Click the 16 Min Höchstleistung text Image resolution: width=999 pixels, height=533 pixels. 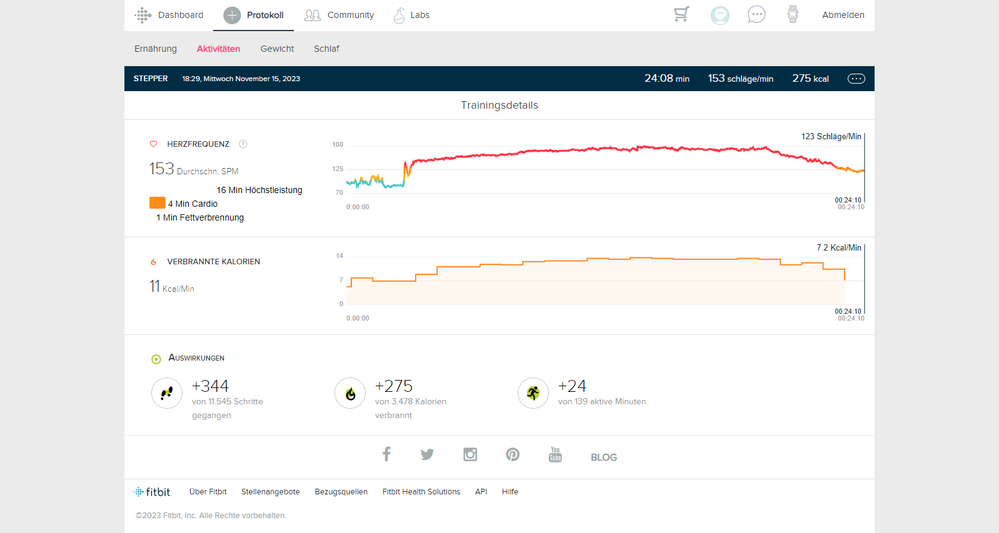(259, 190)
